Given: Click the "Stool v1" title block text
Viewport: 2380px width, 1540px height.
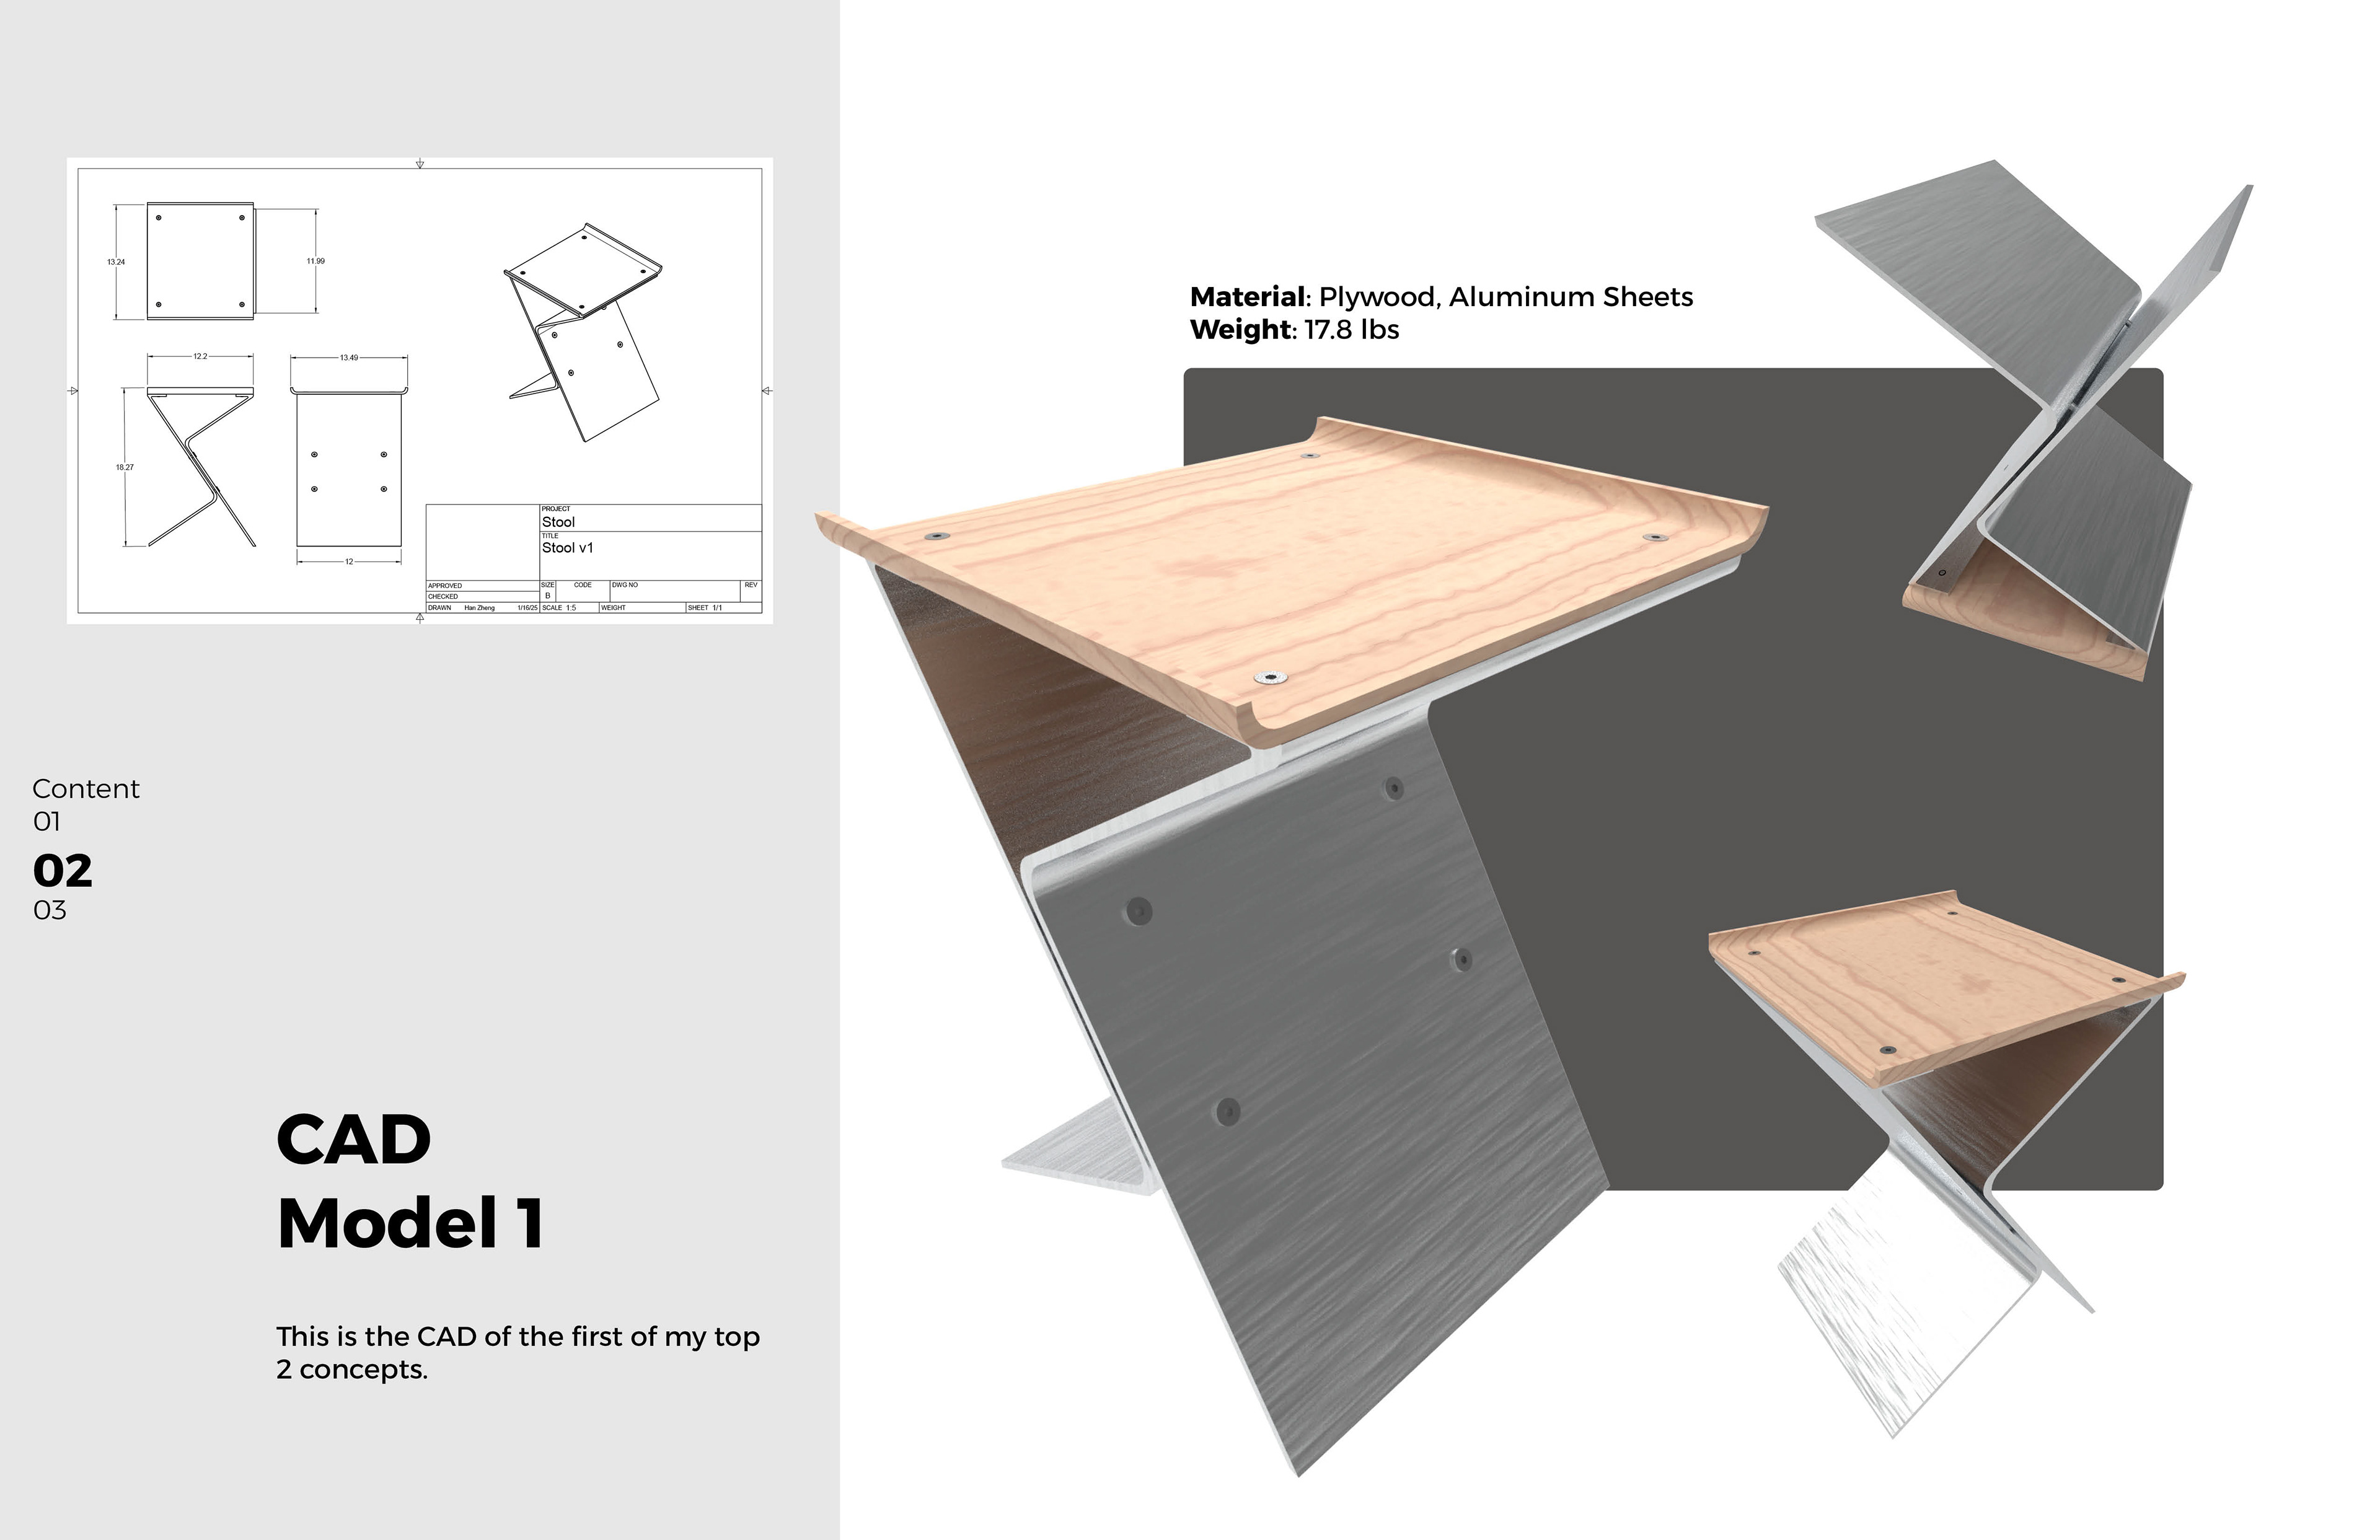Looking at the screenshot, I should [x=567, y=548].
